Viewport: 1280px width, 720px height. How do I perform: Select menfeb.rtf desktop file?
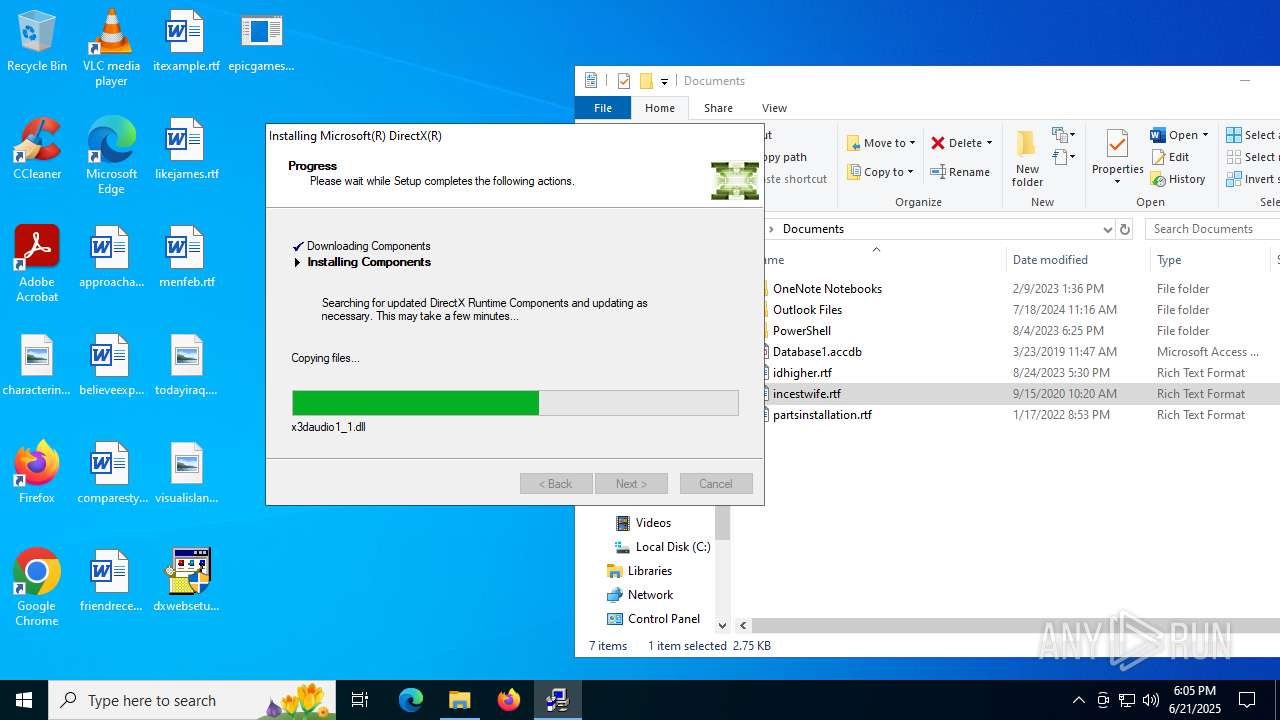click(186, 258)
